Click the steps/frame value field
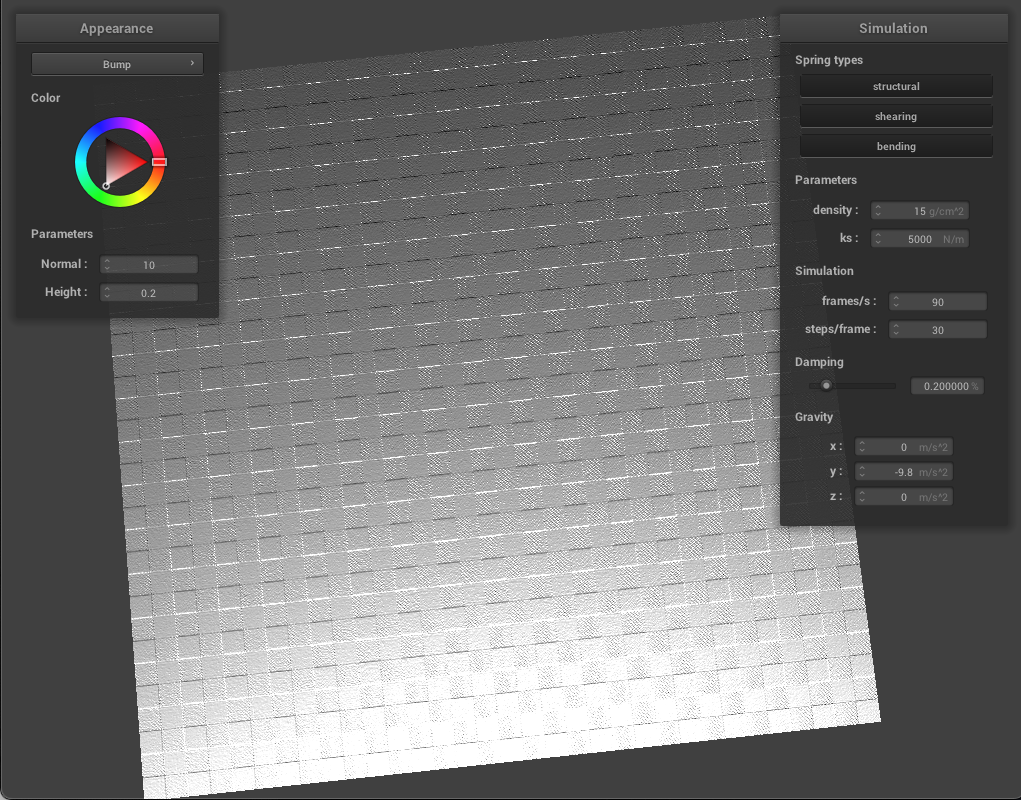 click(938, 329)
